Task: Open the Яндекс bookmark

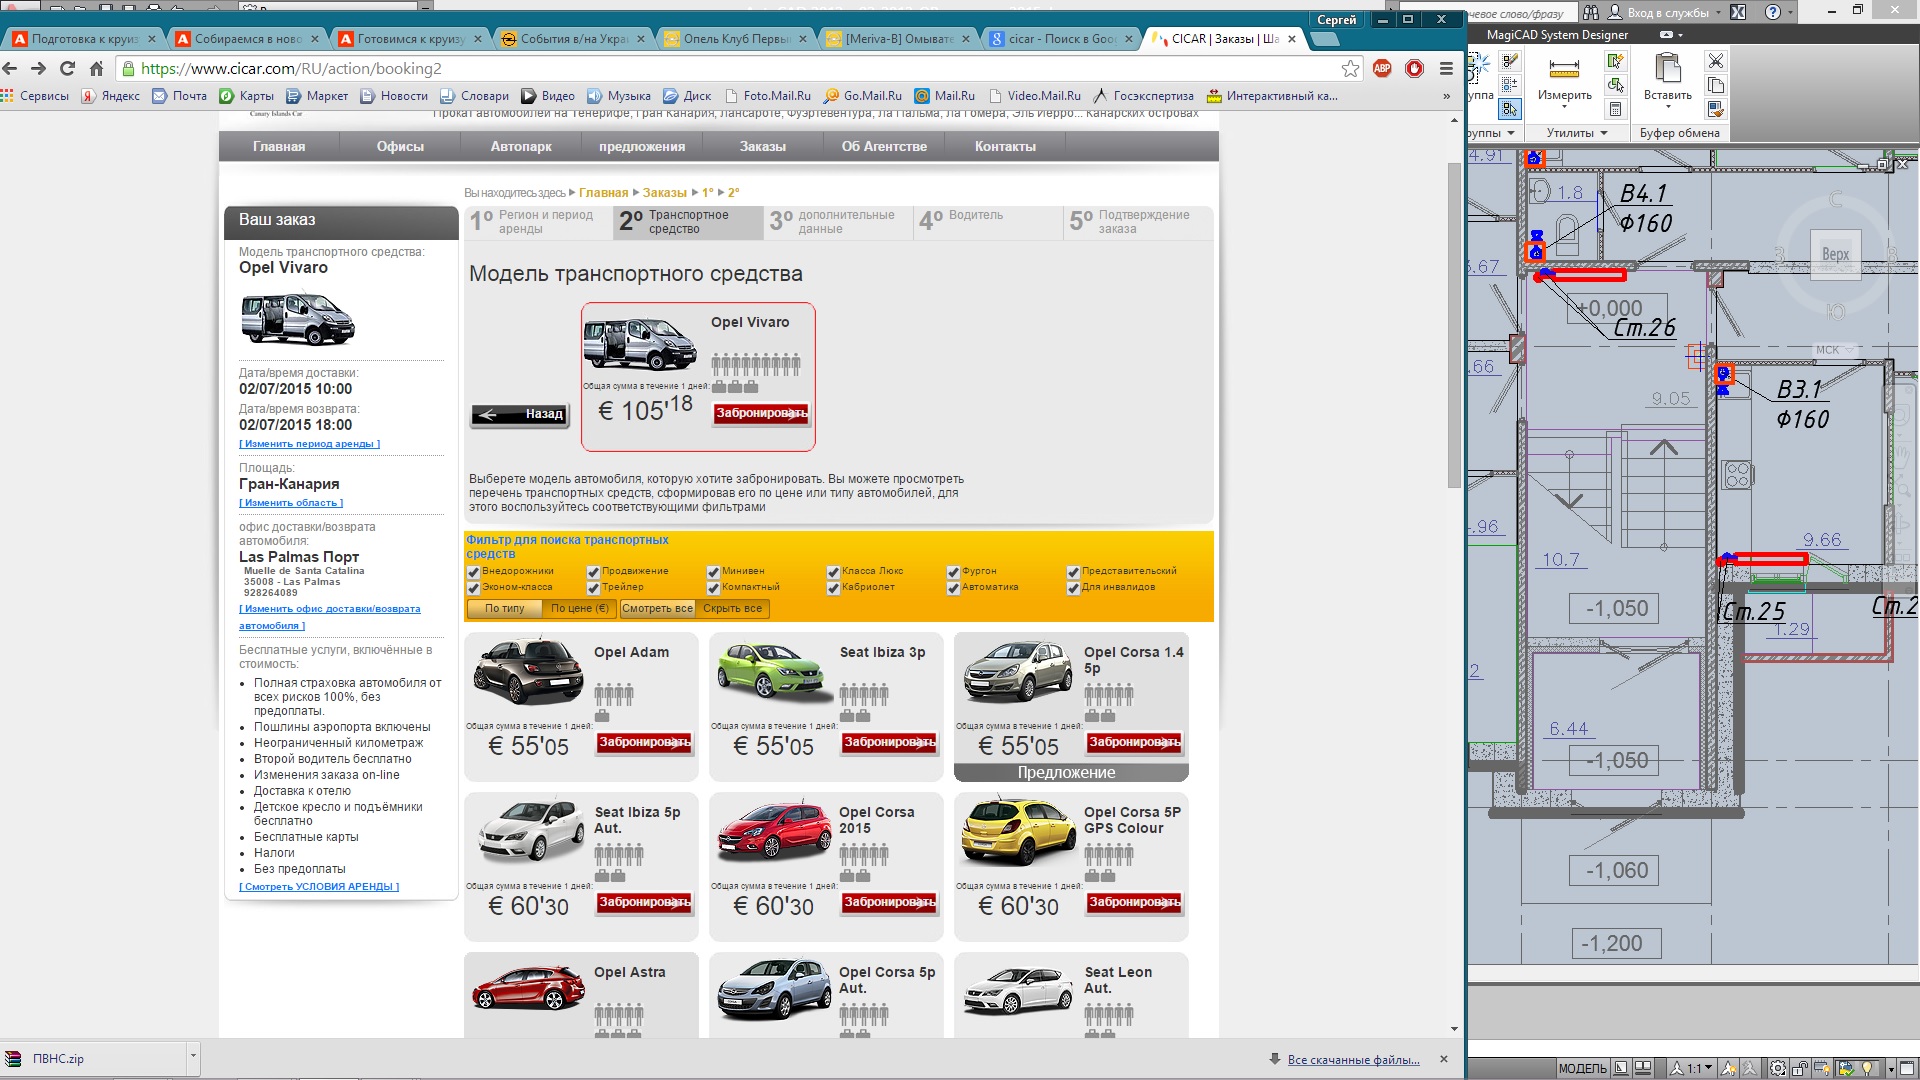Action: pos(111,96)
